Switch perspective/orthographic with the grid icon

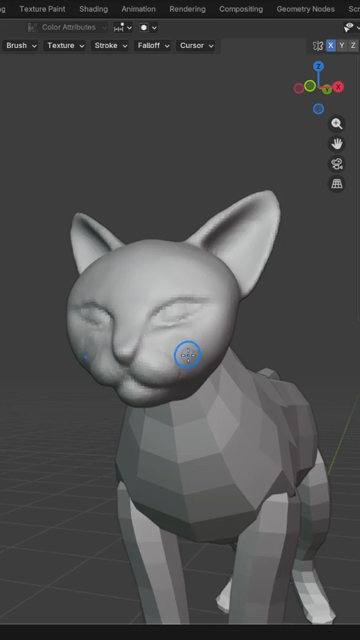click(337, 184)
